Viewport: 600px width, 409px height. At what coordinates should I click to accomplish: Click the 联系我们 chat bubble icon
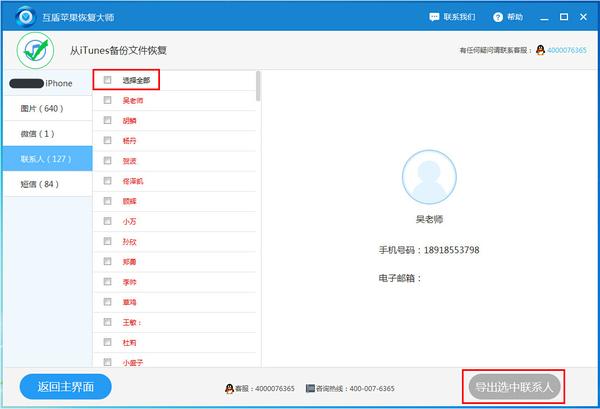(x=434, y=17)
